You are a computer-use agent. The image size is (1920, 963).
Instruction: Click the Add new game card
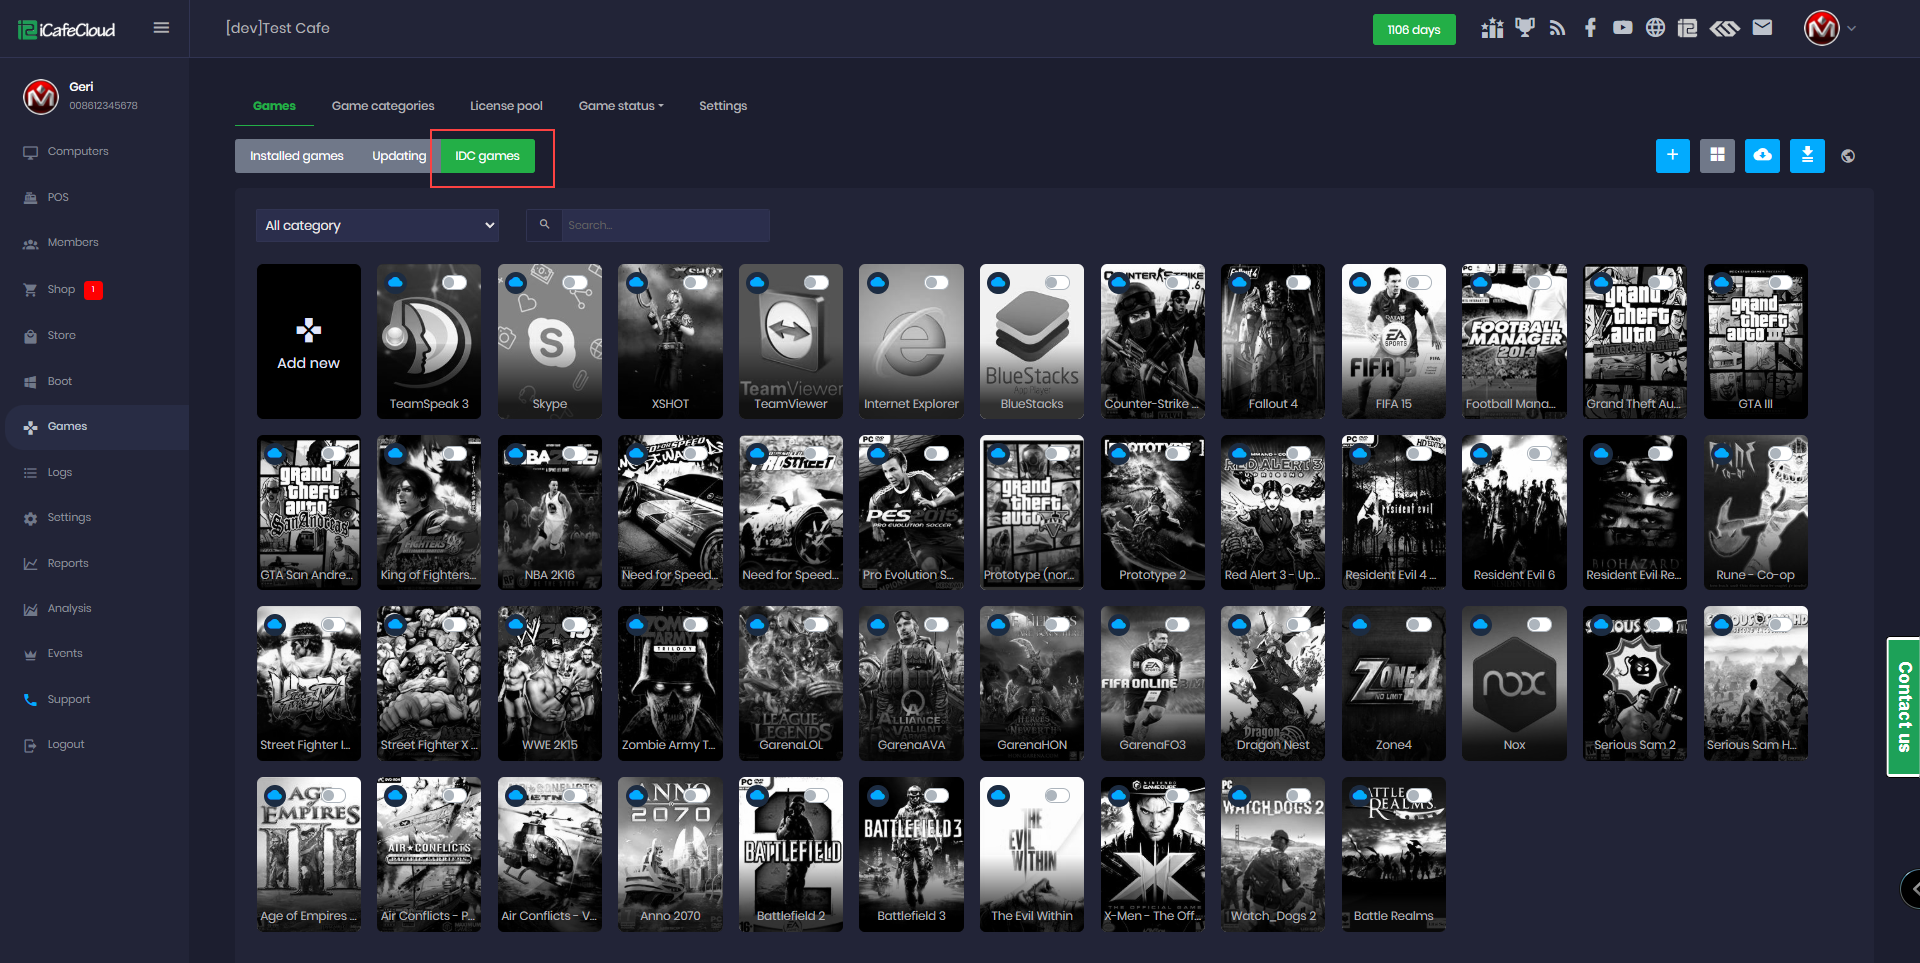click(x=309, y=341)
